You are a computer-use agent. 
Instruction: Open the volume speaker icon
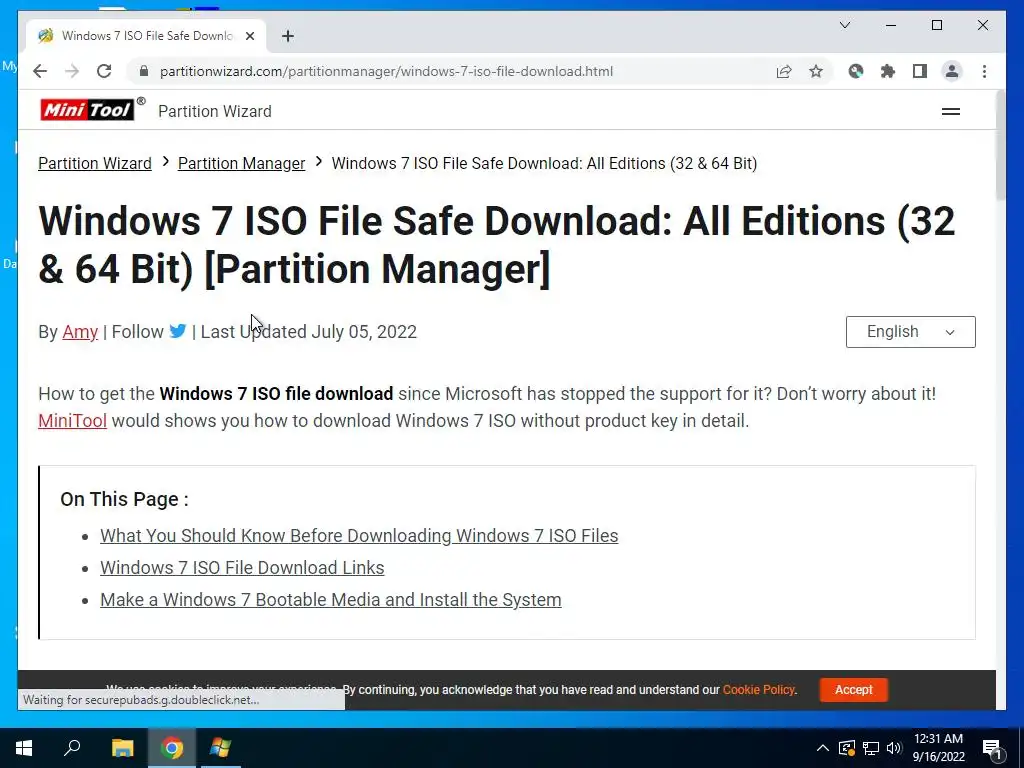coord(893,748)
